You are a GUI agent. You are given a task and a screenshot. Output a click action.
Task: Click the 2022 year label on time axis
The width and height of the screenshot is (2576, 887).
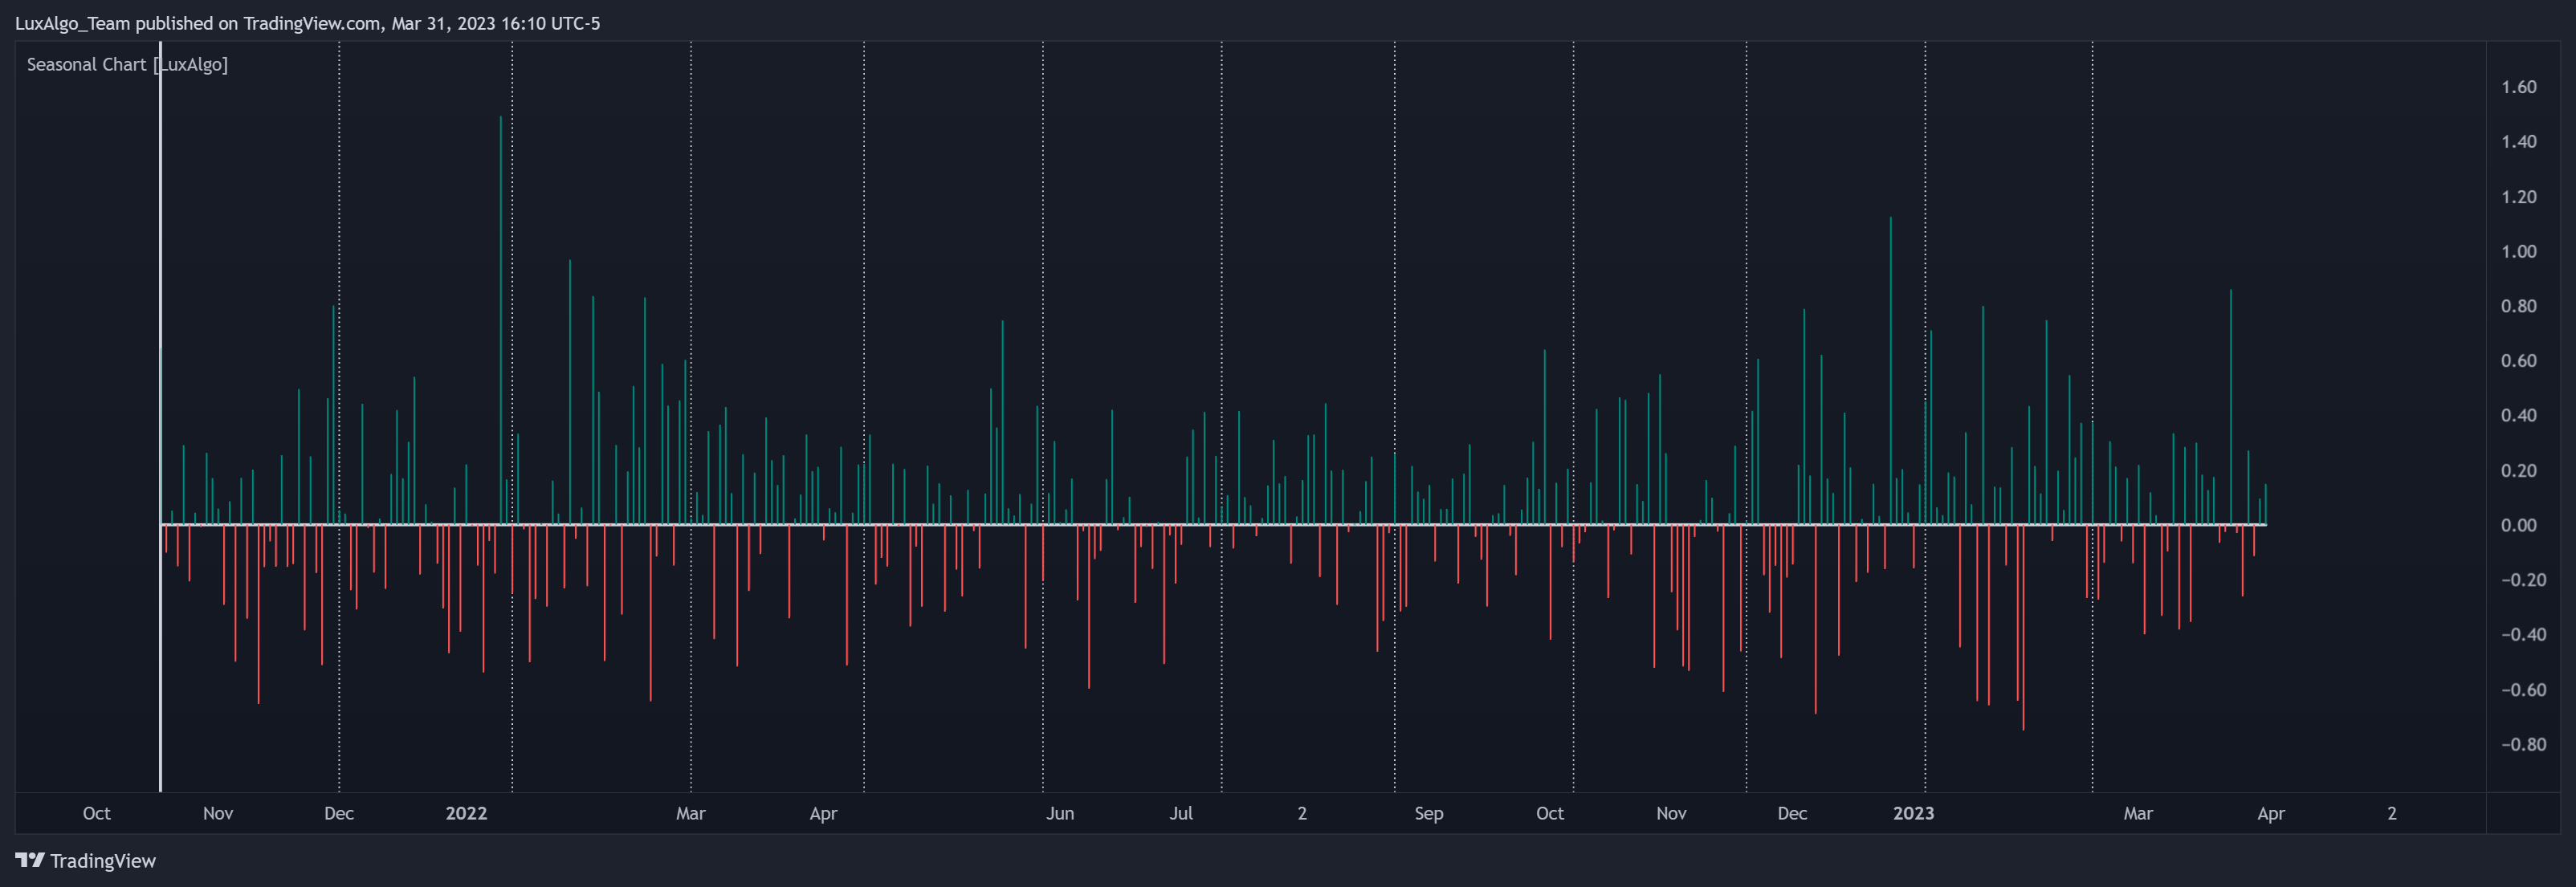tap(466, 813)
